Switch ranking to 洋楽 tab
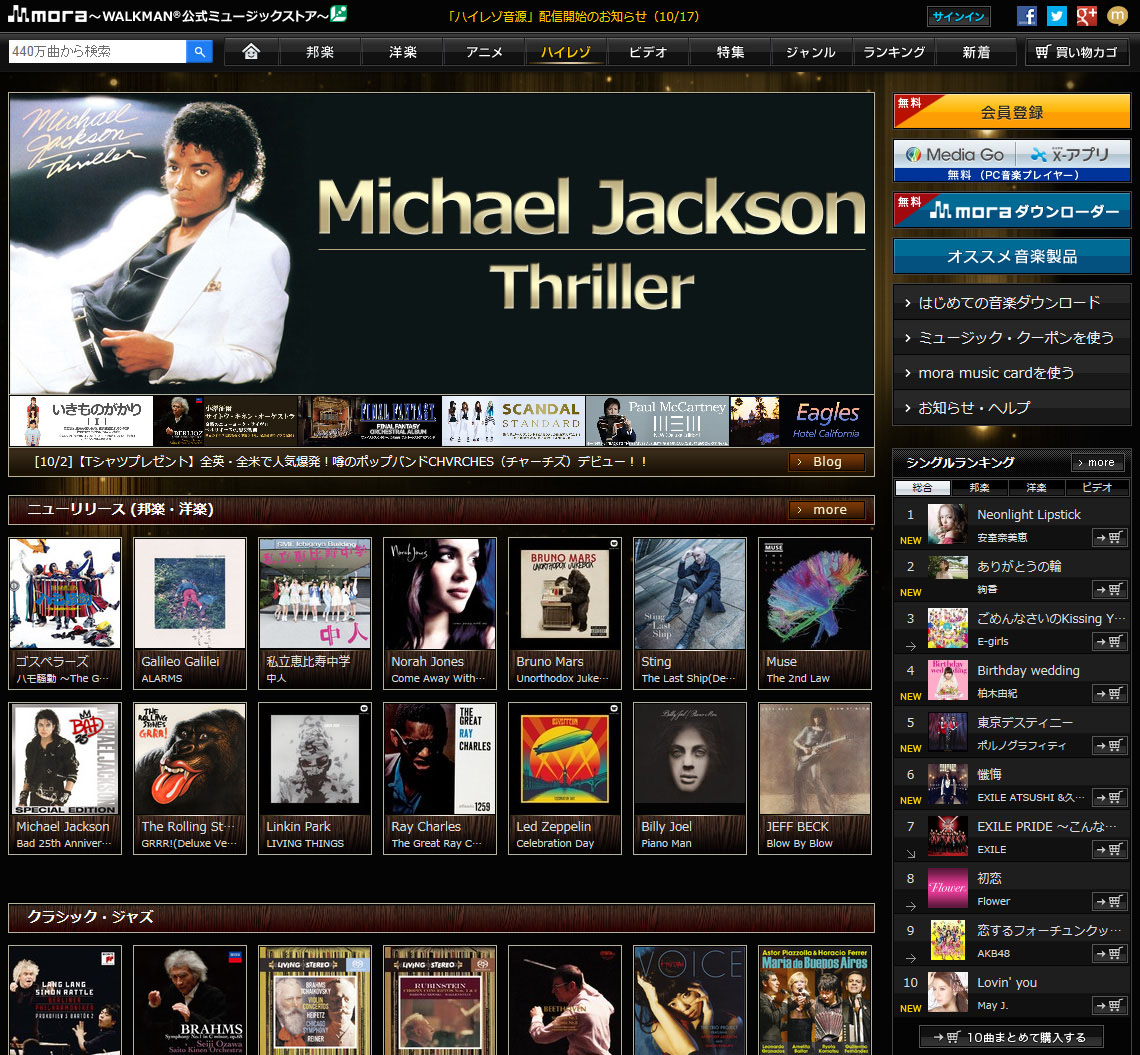The image size is (1140, 1055). pos(1037,487)
